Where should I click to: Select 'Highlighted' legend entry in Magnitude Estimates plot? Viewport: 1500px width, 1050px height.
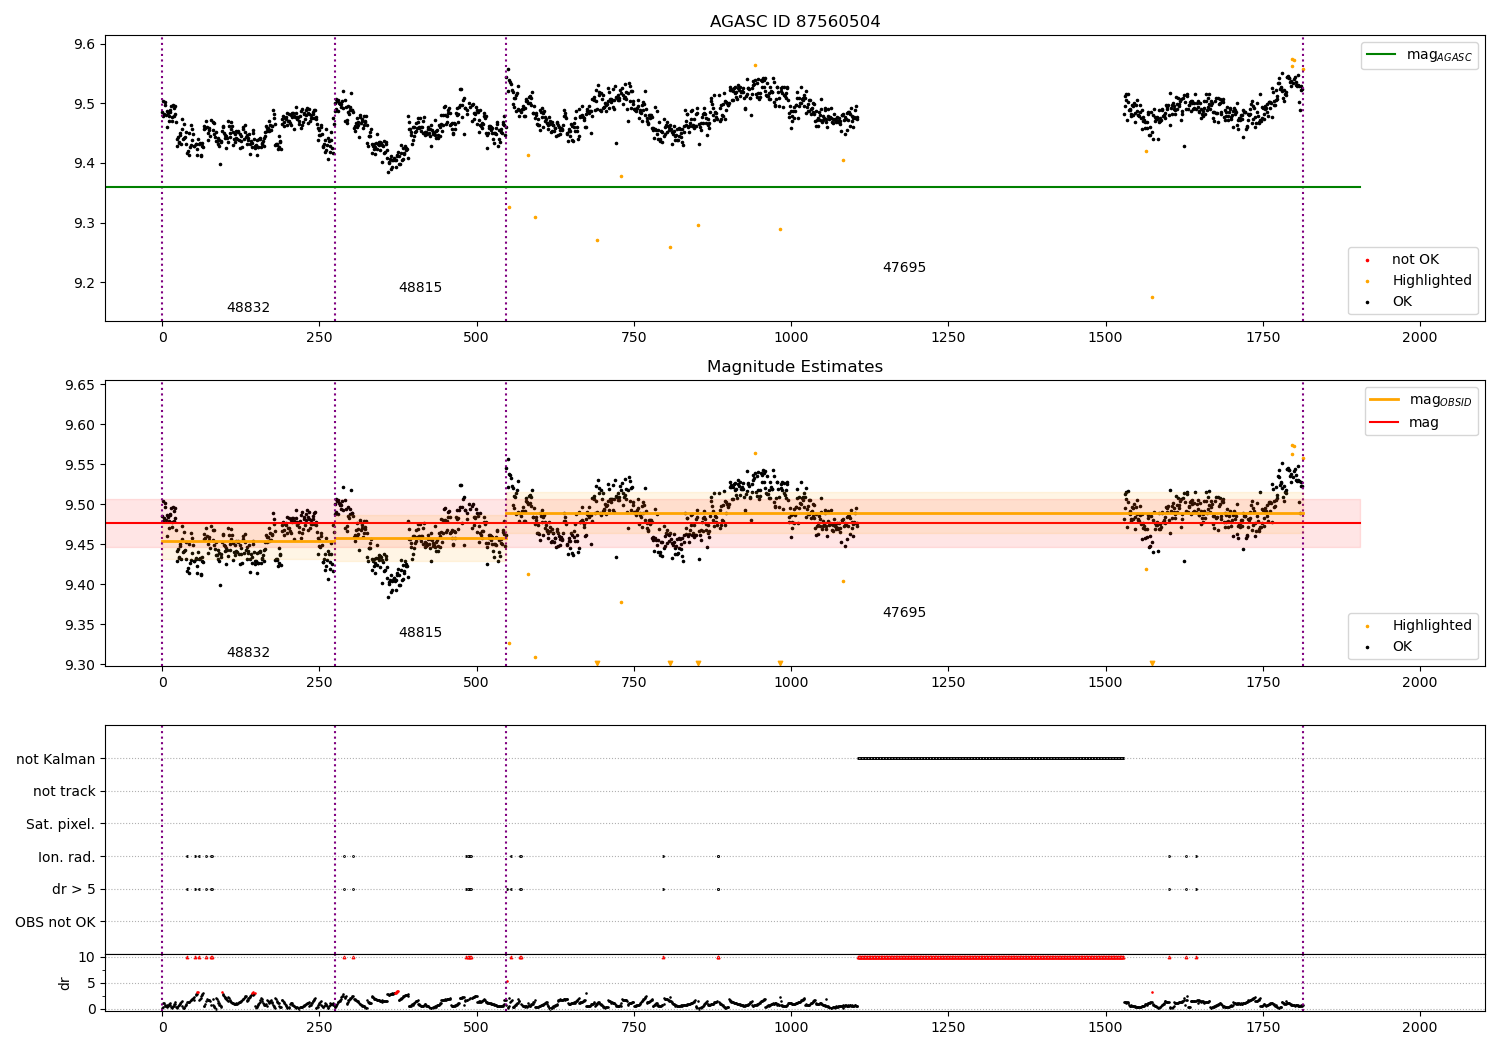coord(1420,626)
